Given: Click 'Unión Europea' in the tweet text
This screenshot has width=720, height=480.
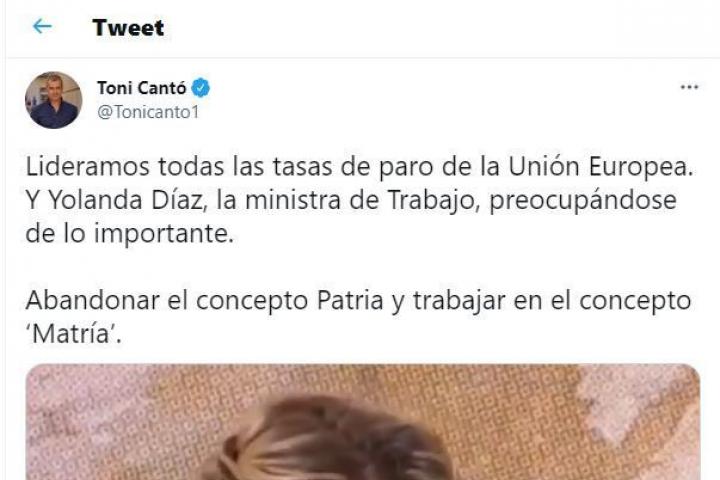Looking at the screenshot, I should point(600,167).
